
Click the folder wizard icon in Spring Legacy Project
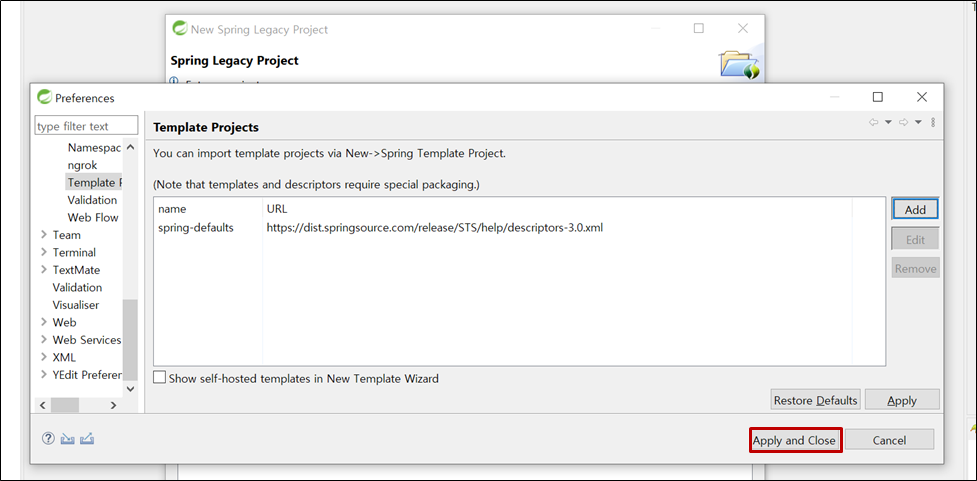pyautogui.click(x=740, y=64)
